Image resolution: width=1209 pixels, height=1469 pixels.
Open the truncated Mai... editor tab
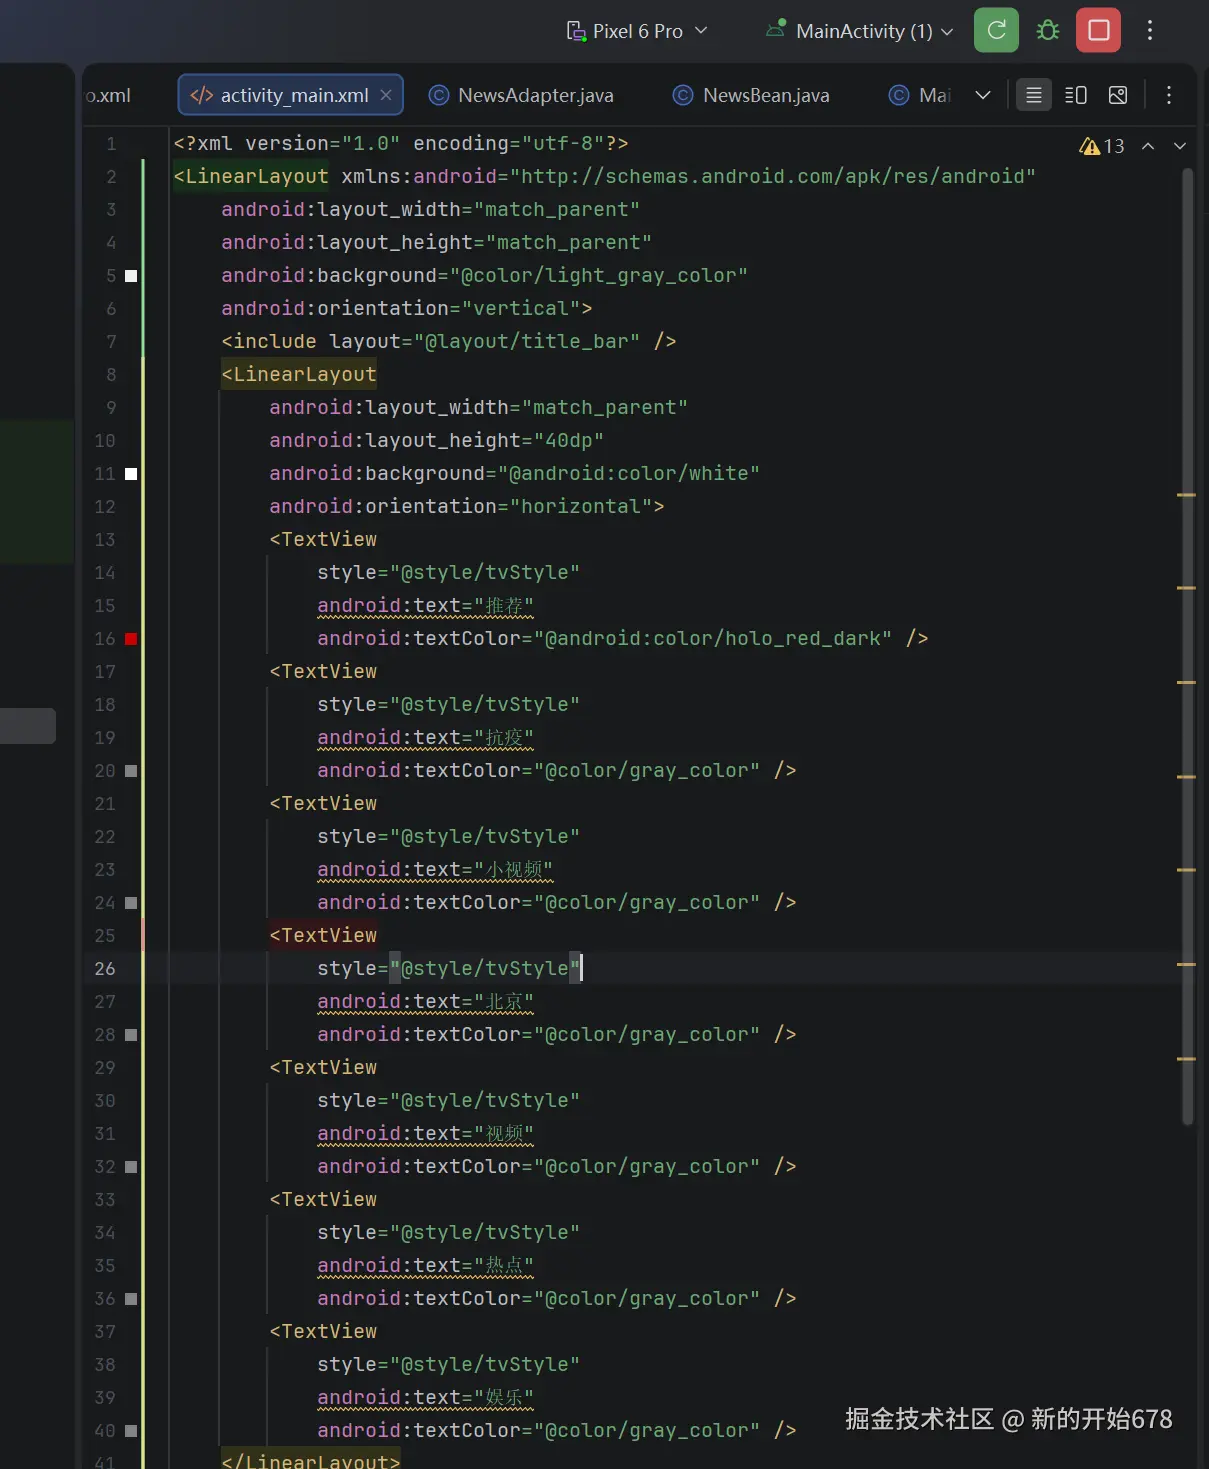tap(920, 95)
